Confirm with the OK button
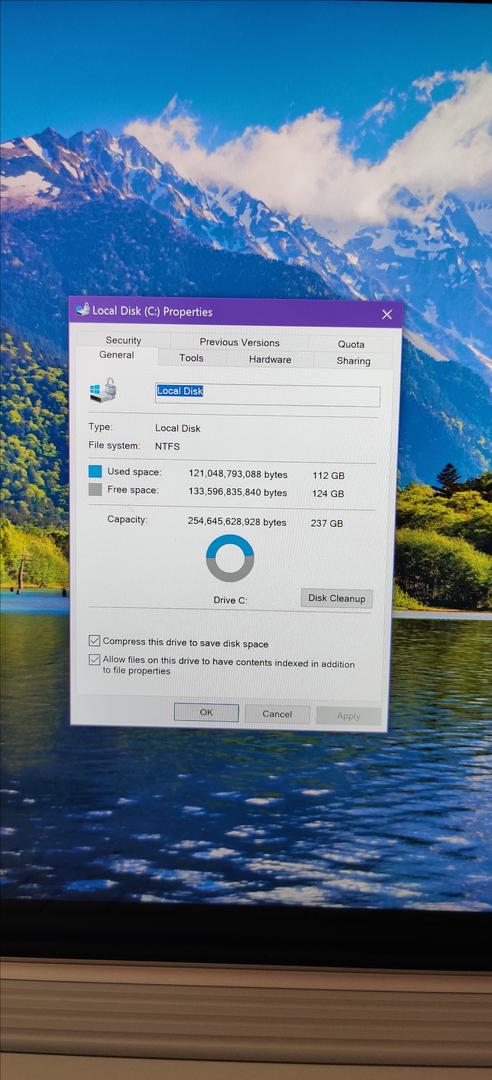This screenshot has width=492, height=1080. (x=207, y=713)
